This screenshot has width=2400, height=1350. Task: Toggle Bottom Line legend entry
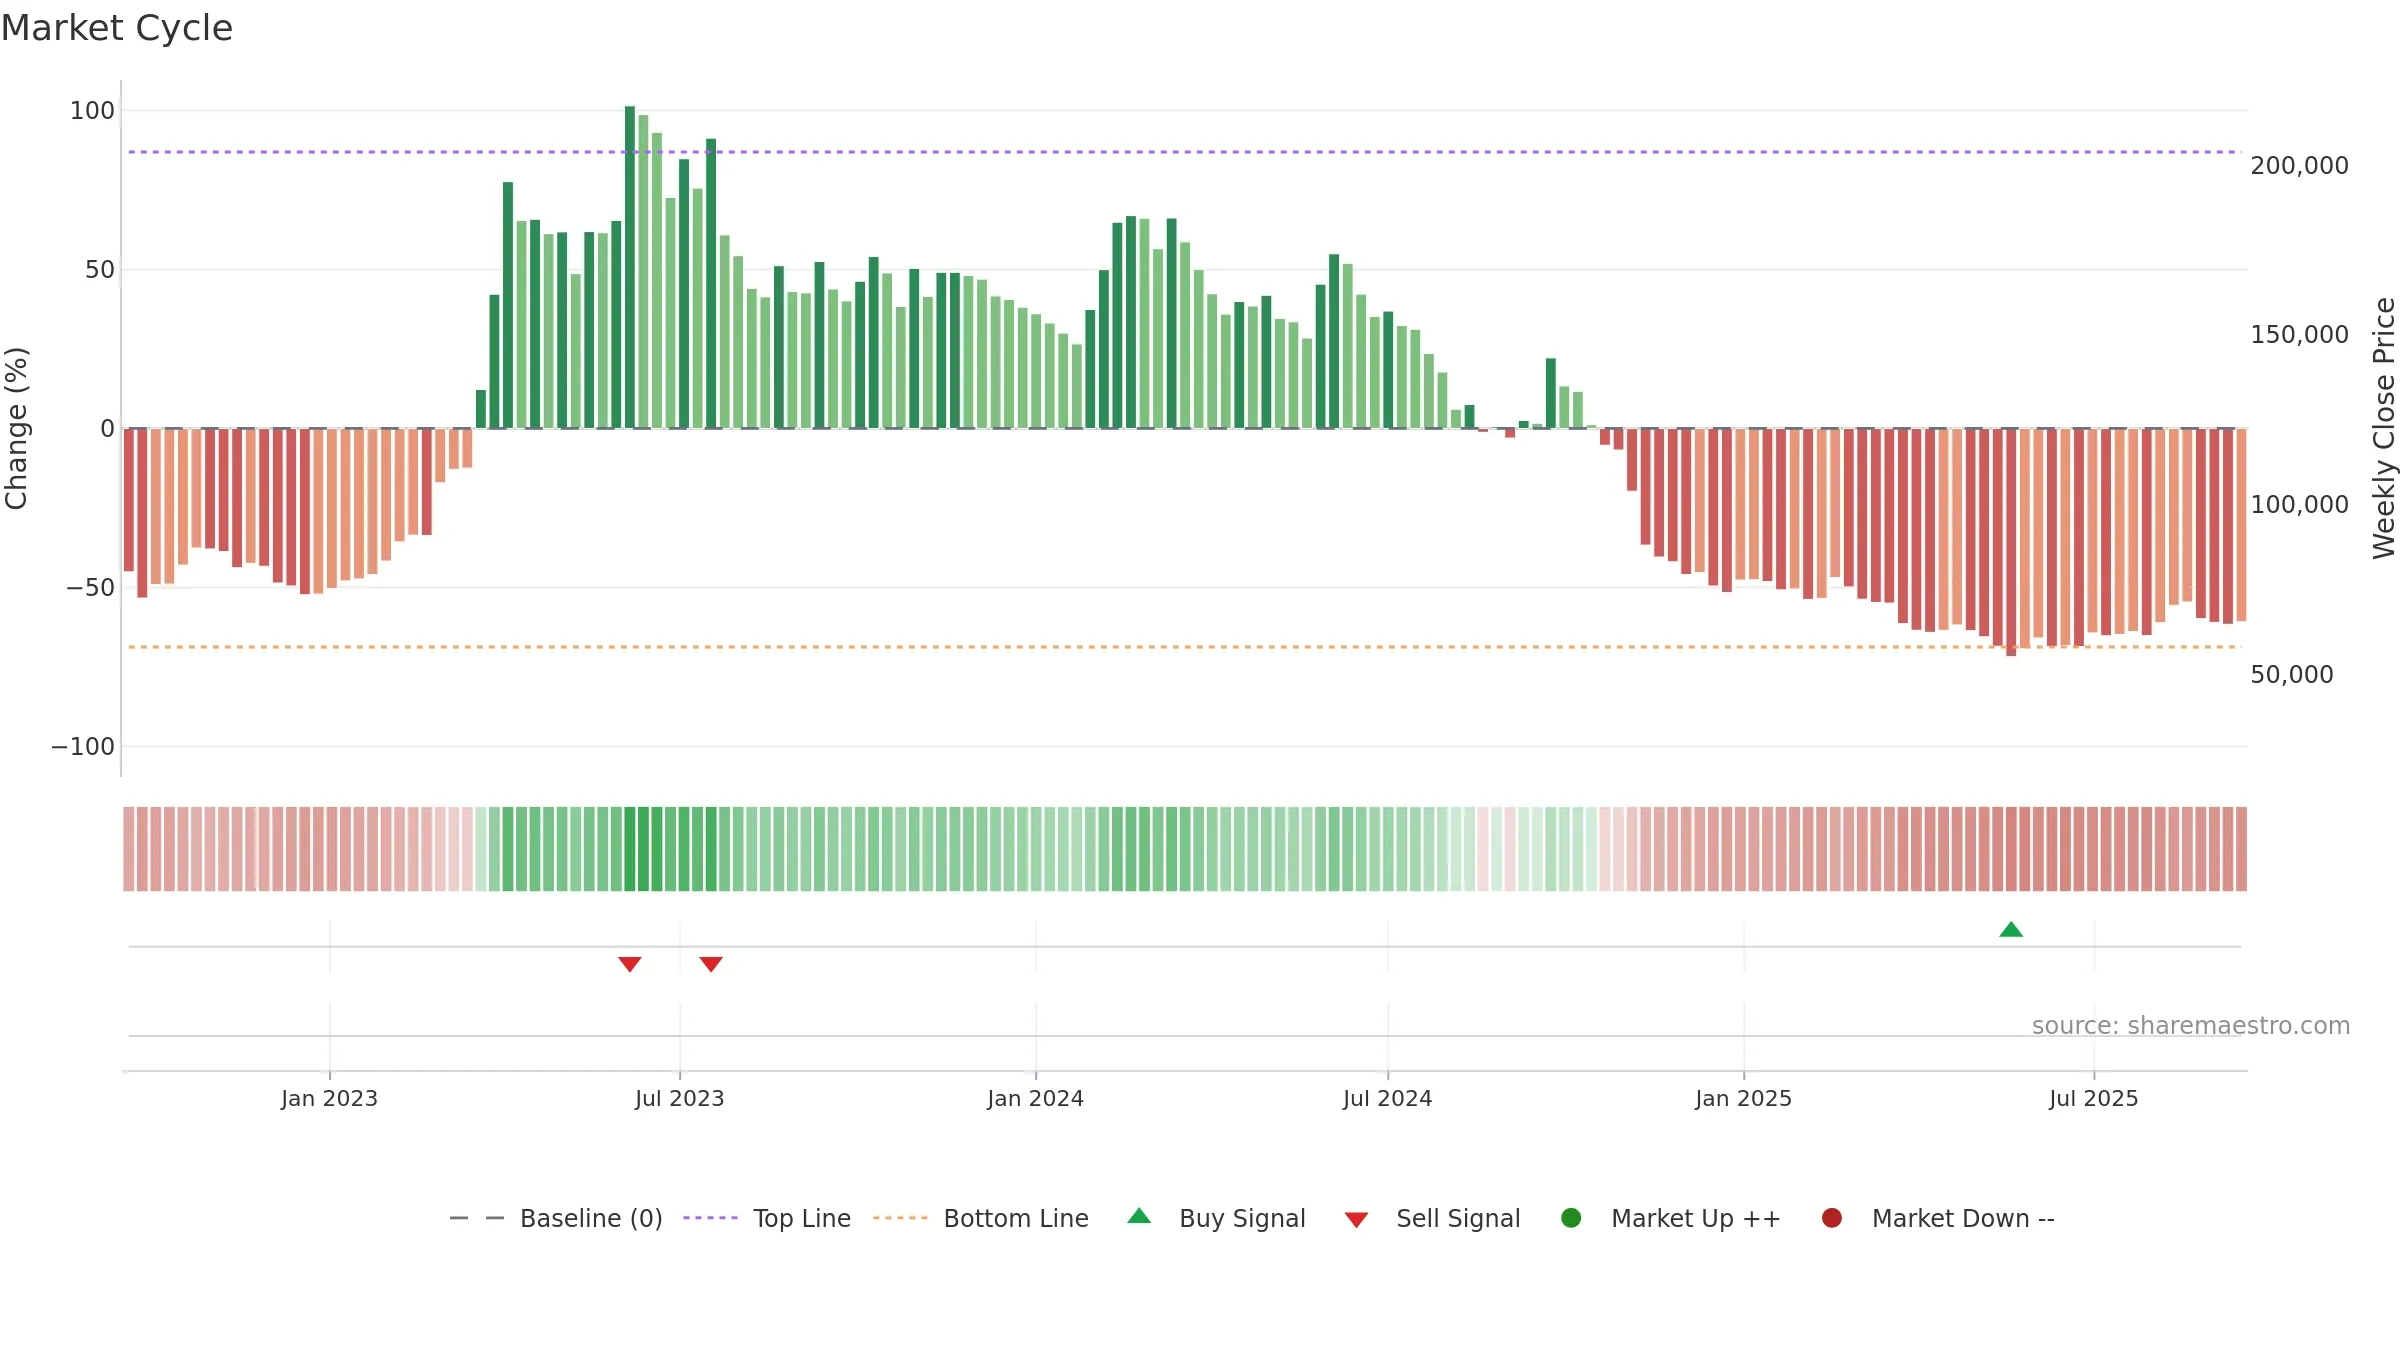pos(981,1218)
